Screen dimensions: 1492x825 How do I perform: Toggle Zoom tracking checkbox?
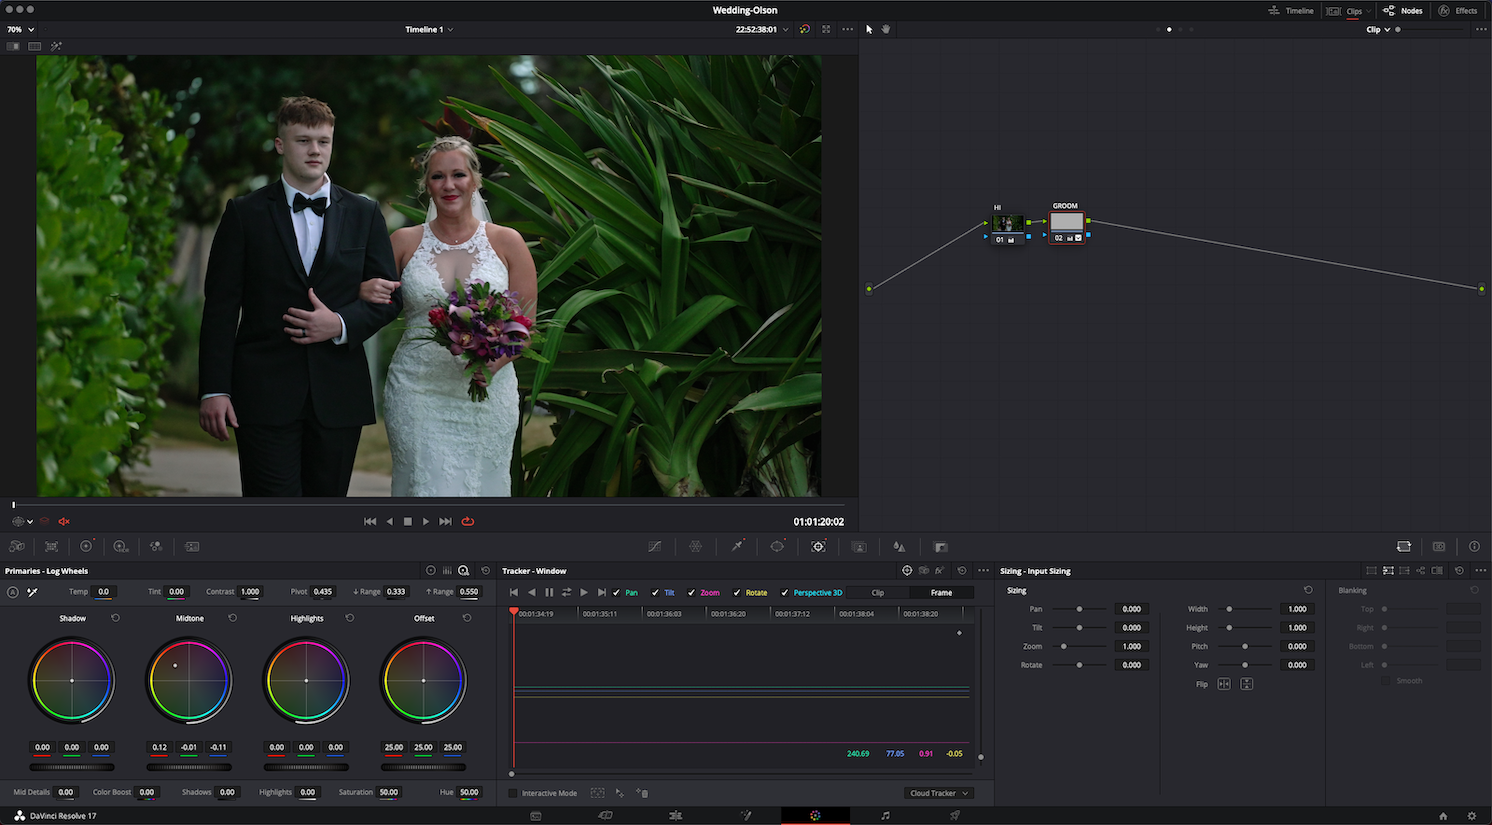coord(691,593)
